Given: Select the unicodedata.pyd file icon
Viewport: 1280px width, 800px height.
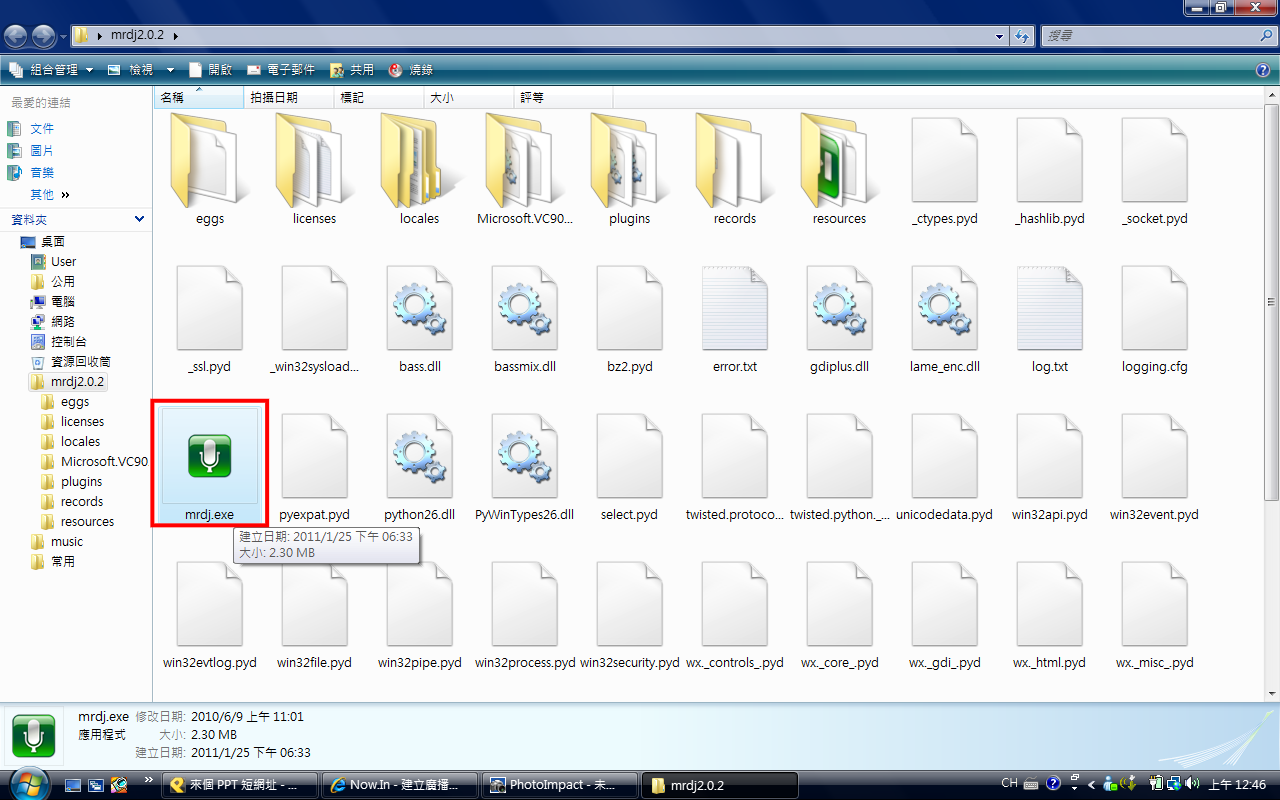Looking at the screenshot, I should pos(945,456).
